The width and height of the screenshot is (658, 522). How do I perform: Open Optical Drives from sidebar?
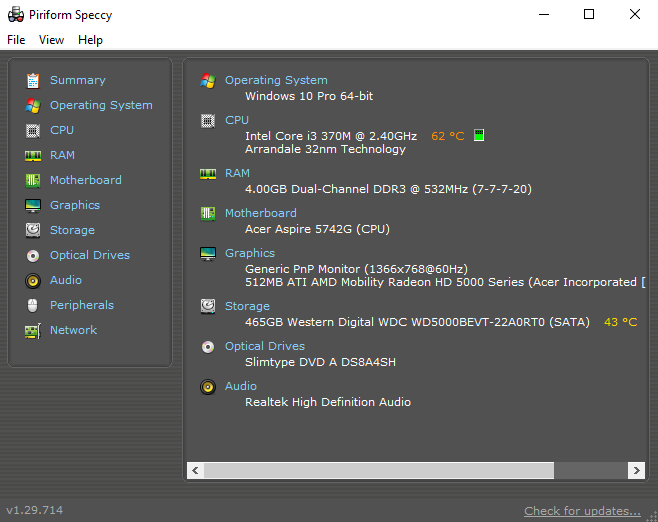click(x=90, y=255)
